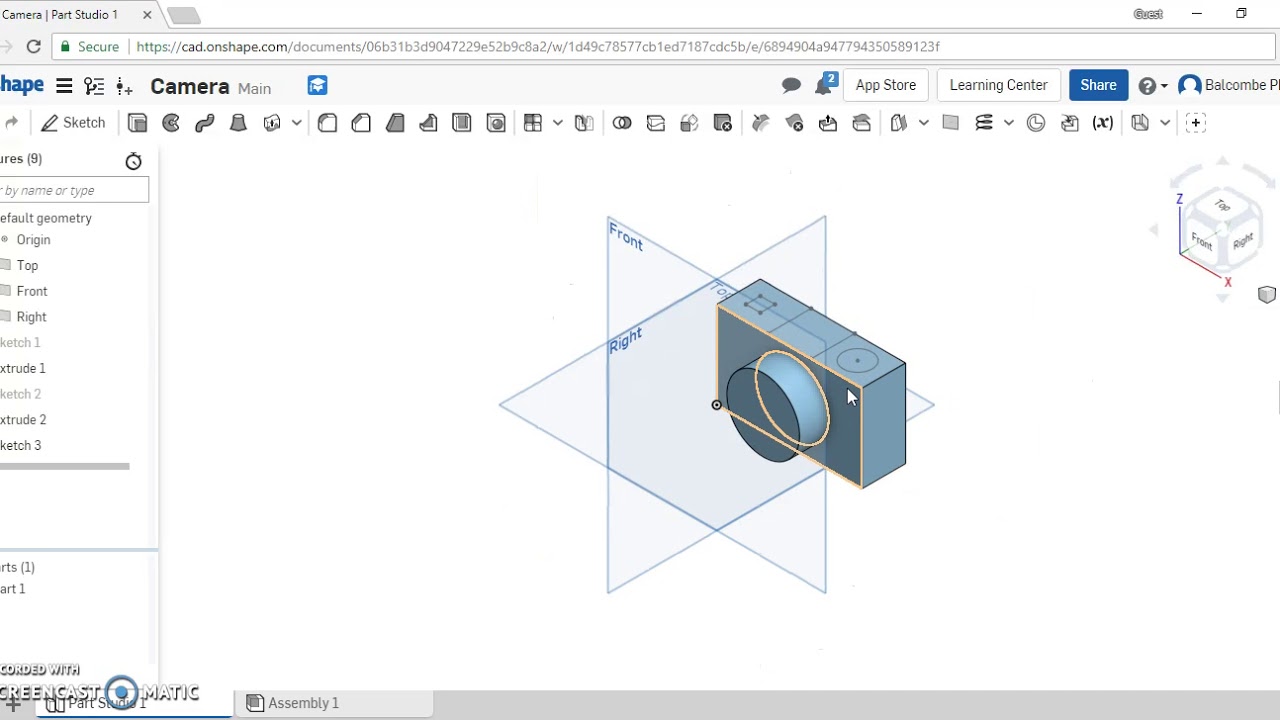Click the Redo arrow
Viewport: 1280px width, 720px height.
click(11, 123)
